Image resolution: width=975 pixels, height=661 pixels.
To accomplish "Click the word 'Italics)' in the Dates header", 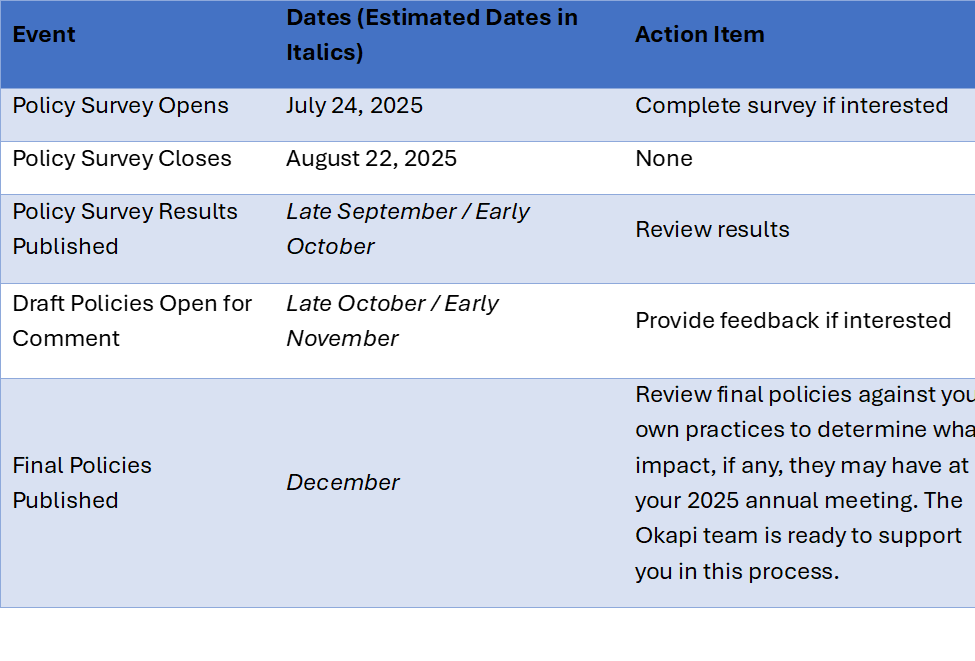I will 324,53.
